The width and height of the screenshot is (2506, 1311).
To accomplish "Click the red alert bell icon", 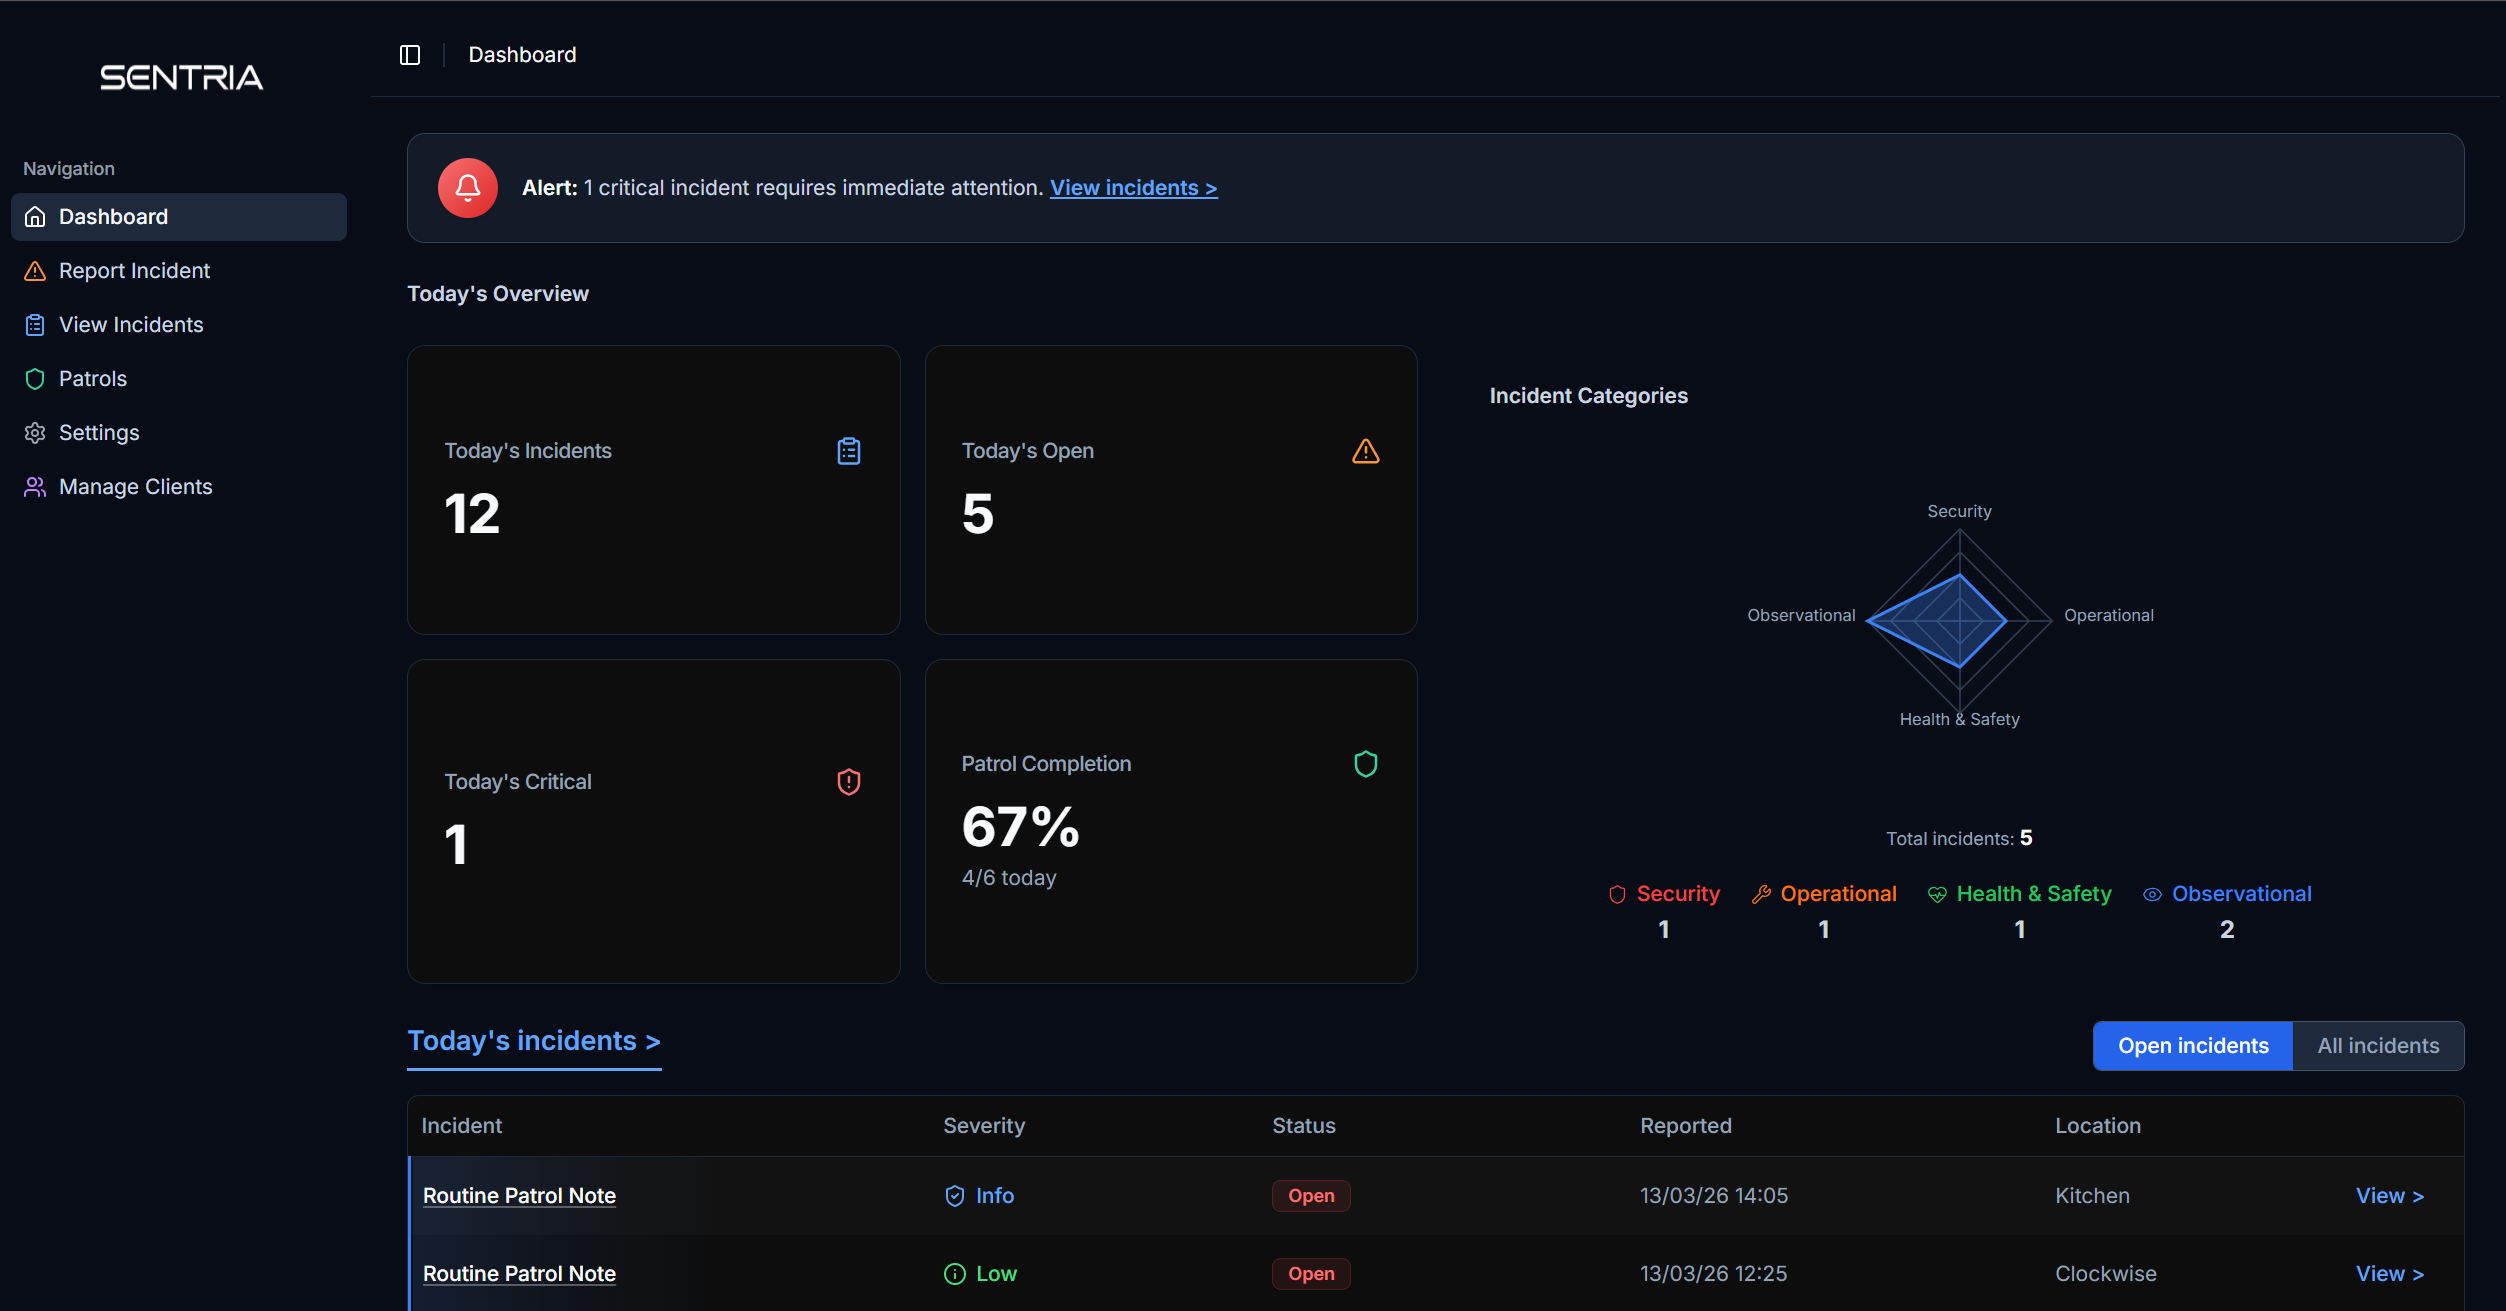I will 467,188.
